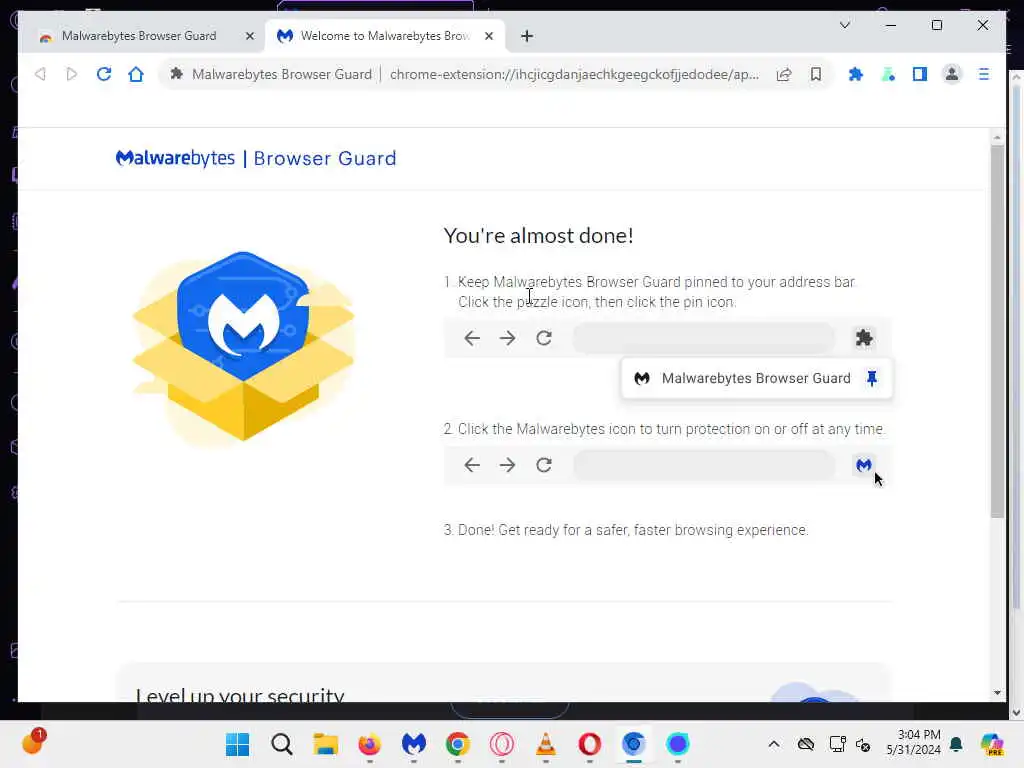
Task: Open Windows taskbar search
Action: 281,744
